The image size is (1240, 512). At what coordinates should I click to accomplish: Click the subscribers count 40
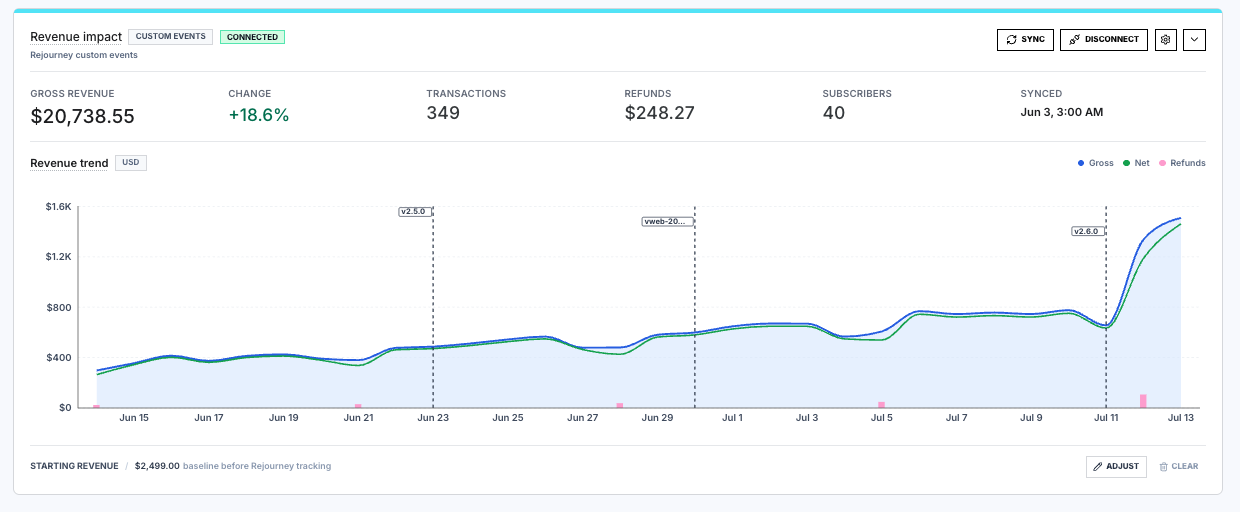[834, 113]
